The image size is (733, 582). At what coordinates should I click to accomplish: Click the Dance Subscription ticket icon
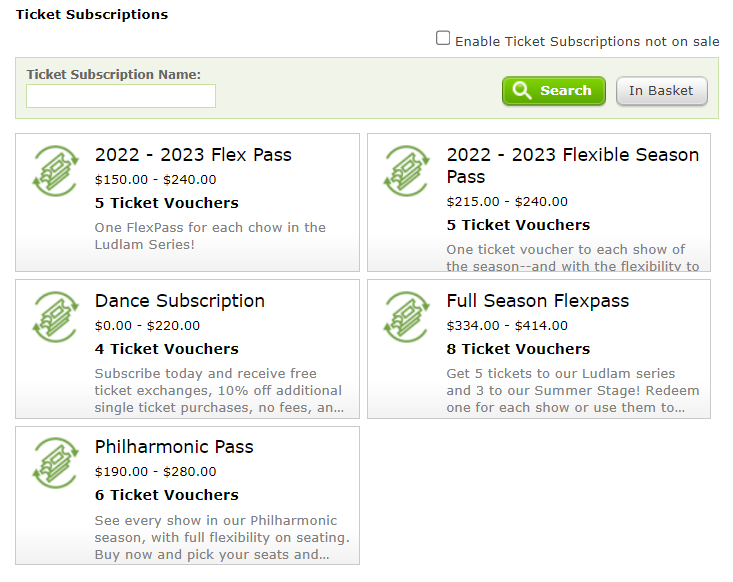tap(56, 317)
